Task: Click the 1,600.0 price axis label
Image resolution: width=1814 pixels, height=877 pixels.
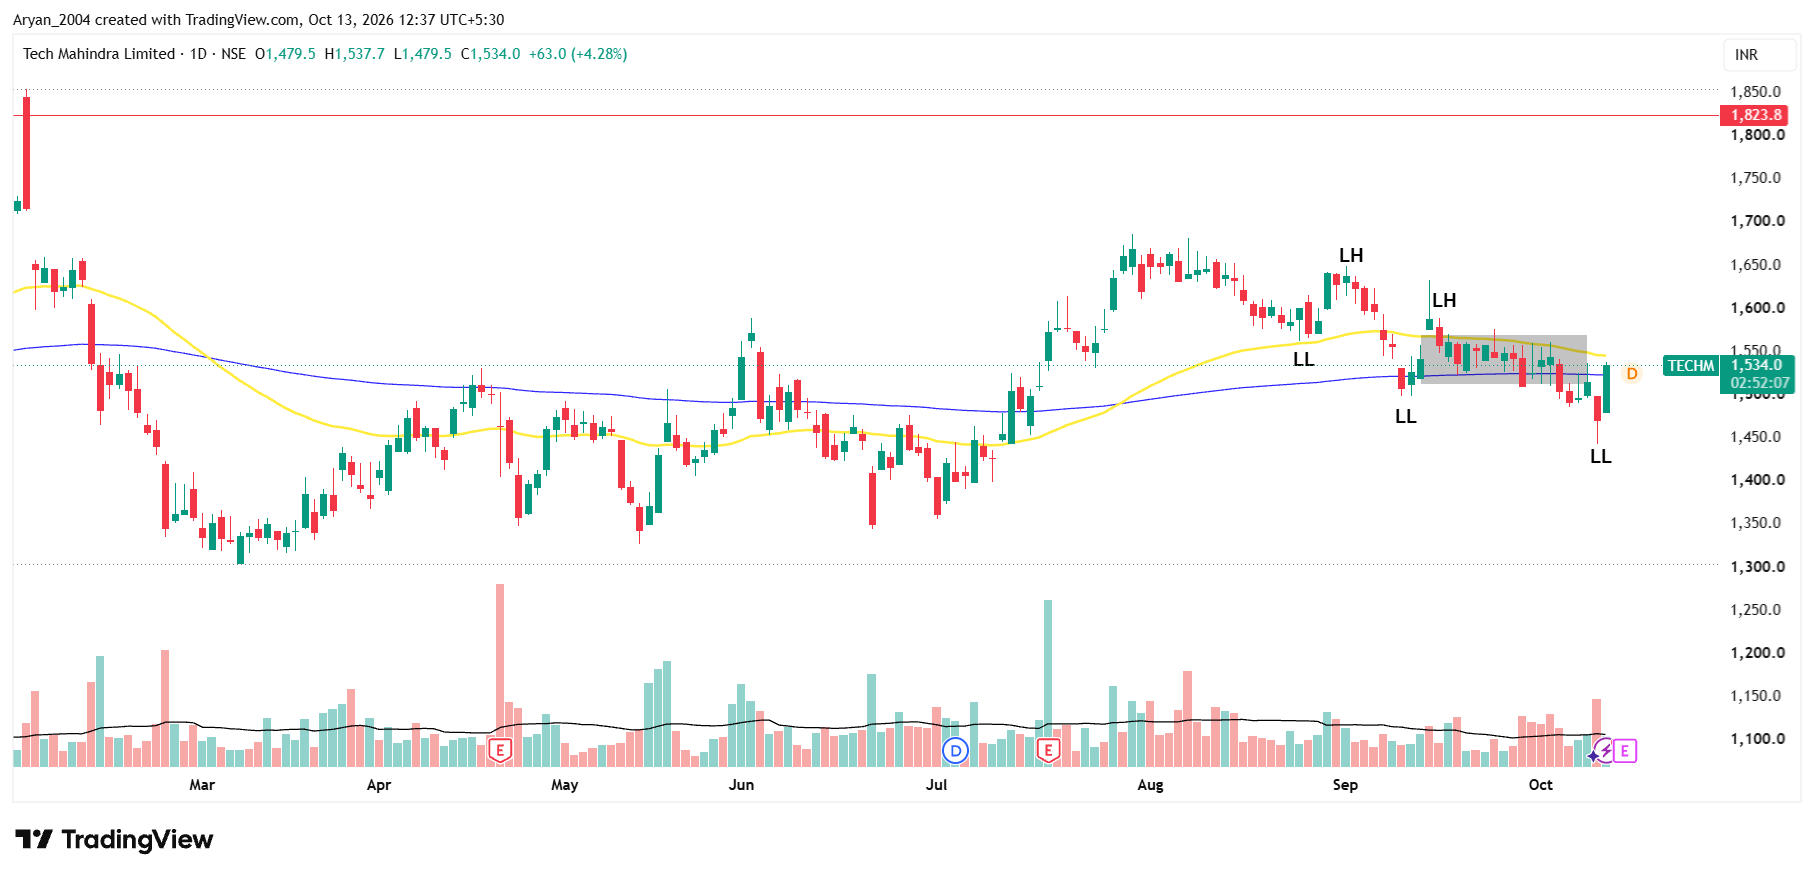Action: [x=1757, y=308]
